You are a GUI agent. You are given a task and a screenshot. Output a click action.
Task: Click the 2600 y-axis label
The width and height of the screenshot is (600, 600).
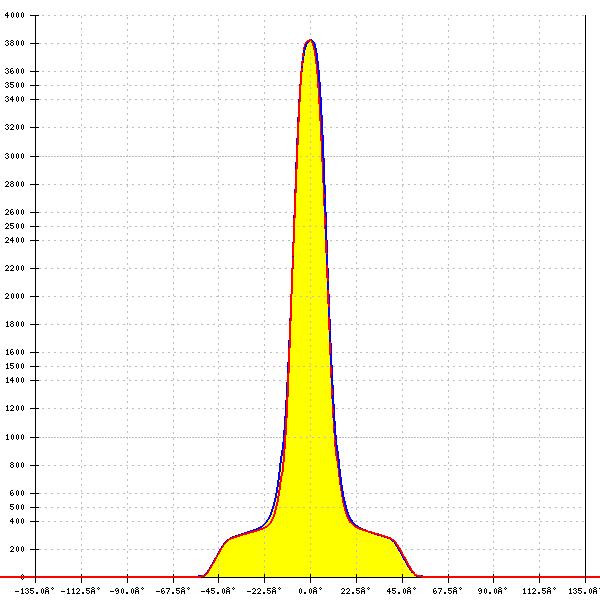coord(15,212)
